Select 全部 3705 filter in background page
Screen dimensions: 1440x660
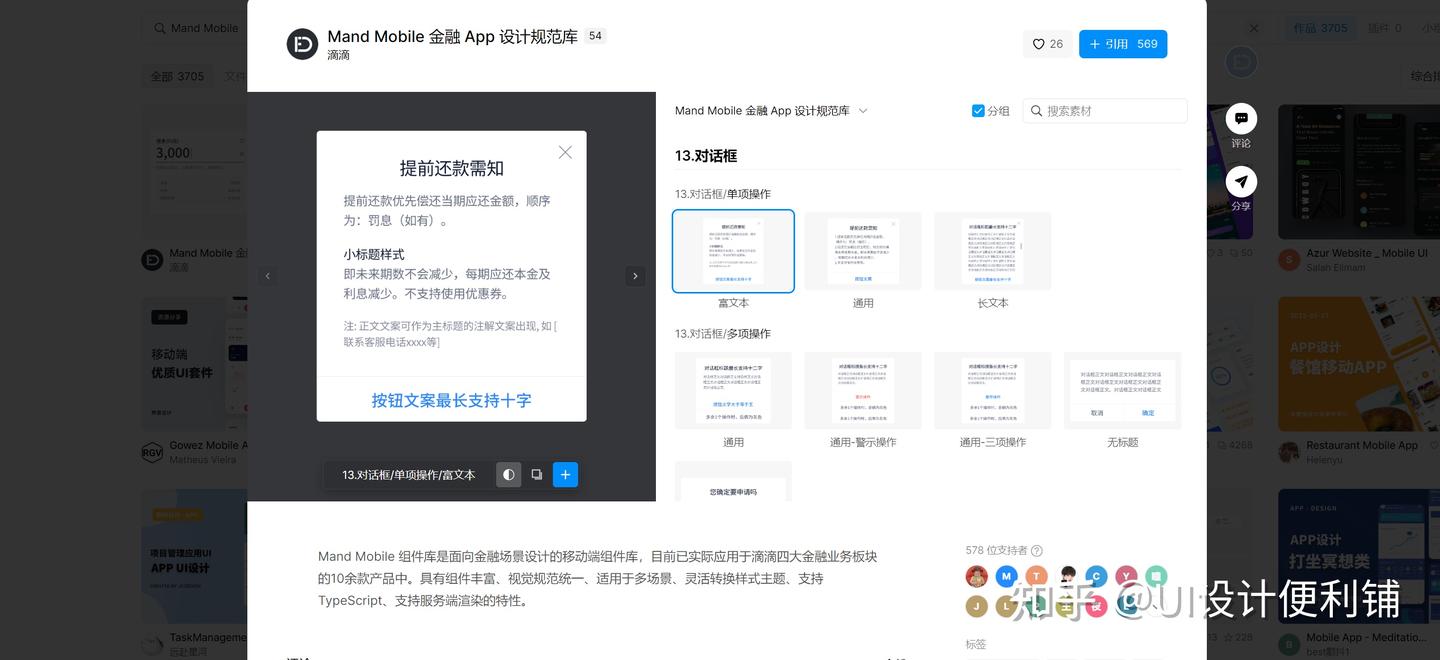[x=177, y=76]
